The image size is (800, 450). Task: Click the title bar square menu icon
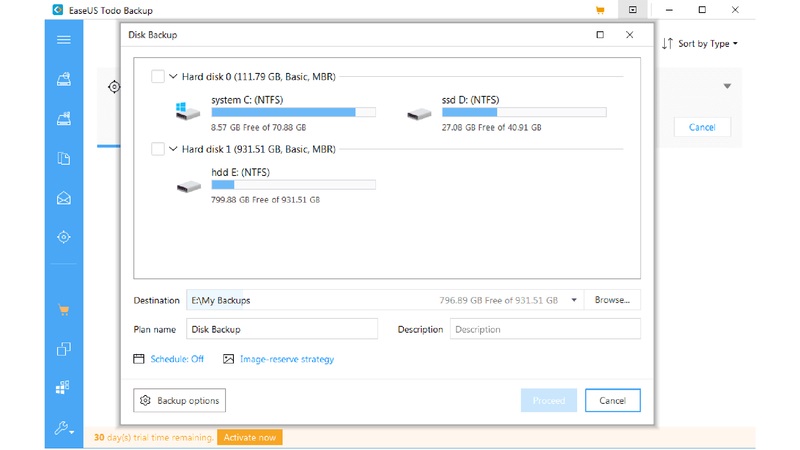633,10
